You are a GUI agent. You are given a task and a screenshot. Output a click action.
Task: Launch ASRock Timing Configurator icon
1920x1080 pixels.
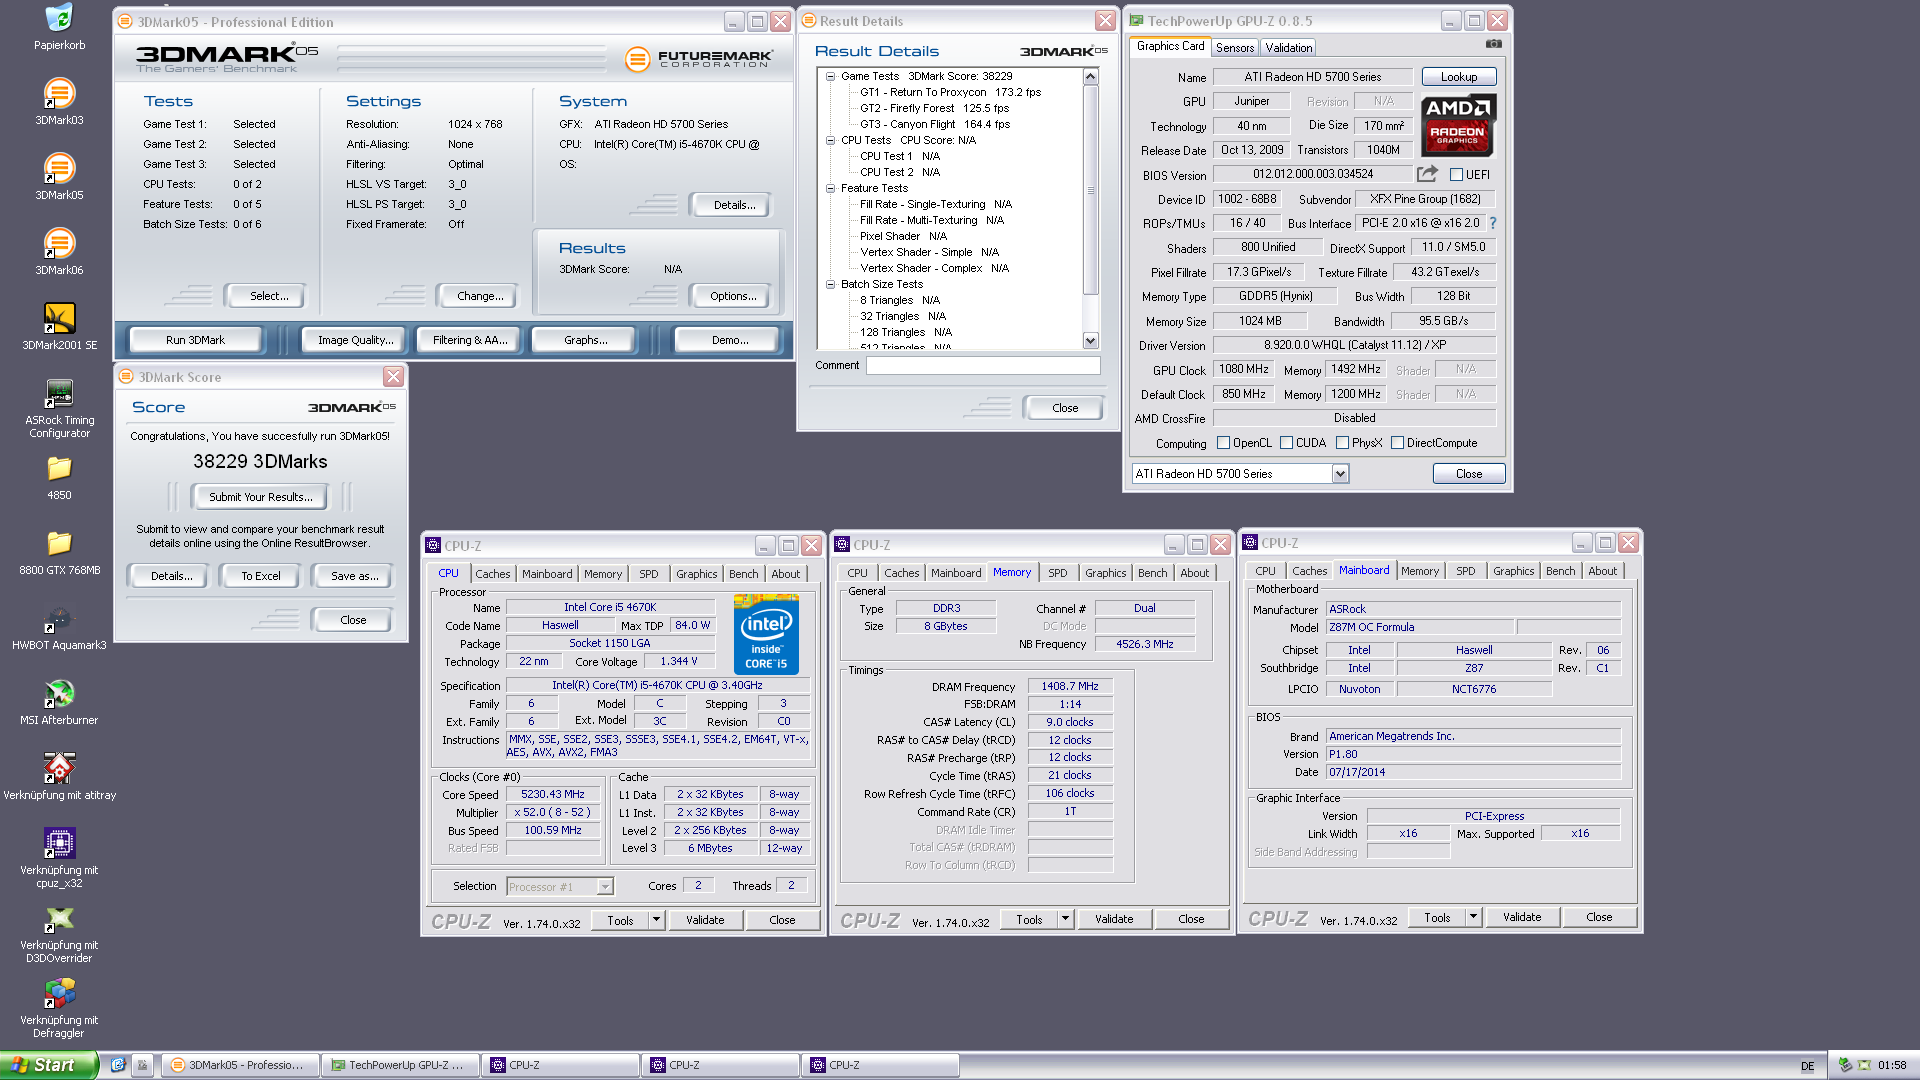pos(59,408)
